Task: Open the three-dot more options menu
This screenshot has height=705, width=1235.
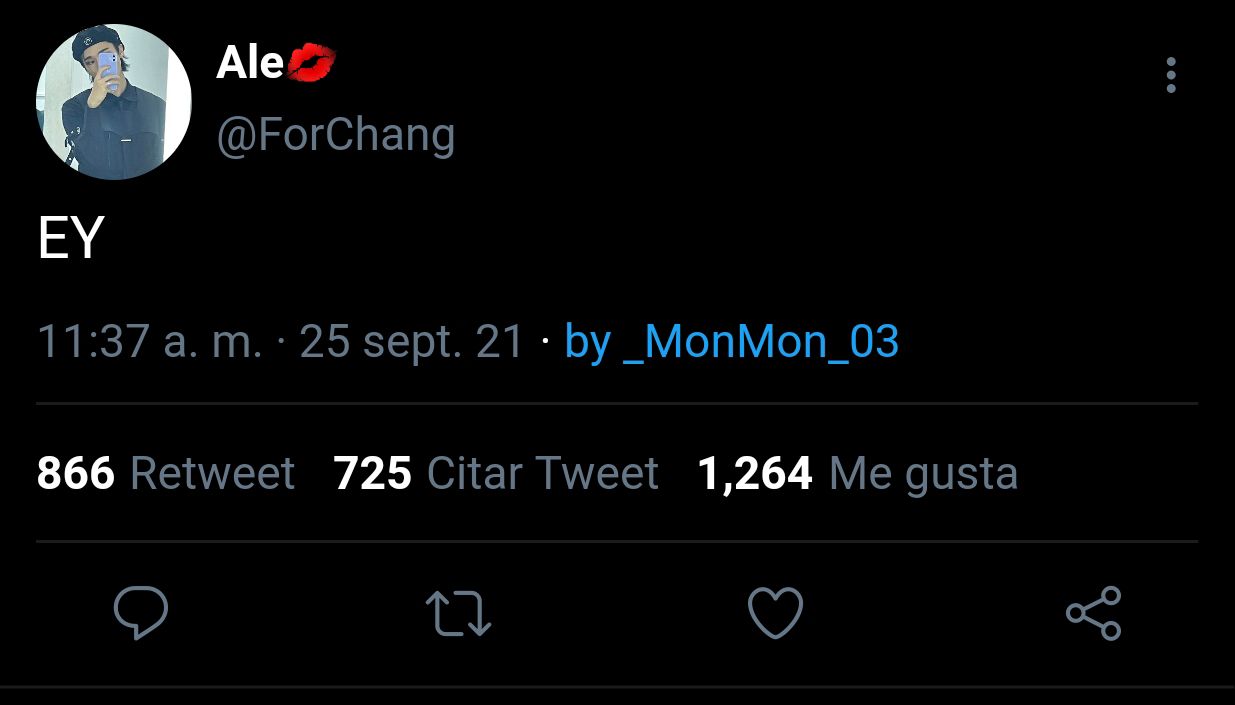Action: click(1171, 76)
